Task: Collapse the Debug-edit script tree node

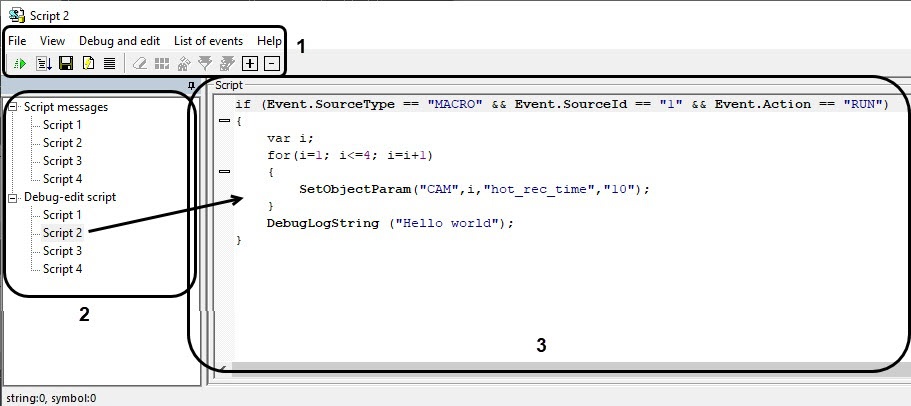Action: 12,197
